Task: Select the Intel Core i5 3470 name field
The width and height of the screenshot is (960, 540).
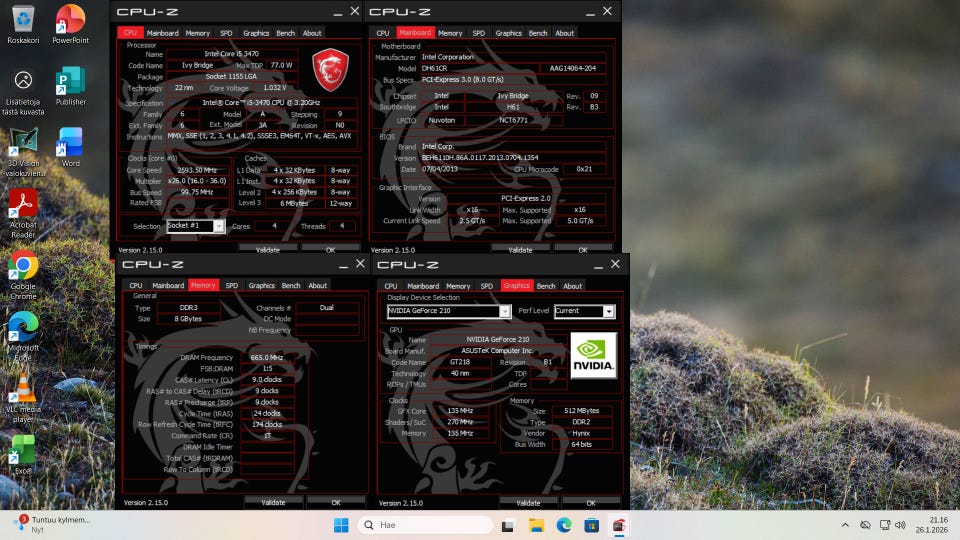Action: (x=231, y=54)
